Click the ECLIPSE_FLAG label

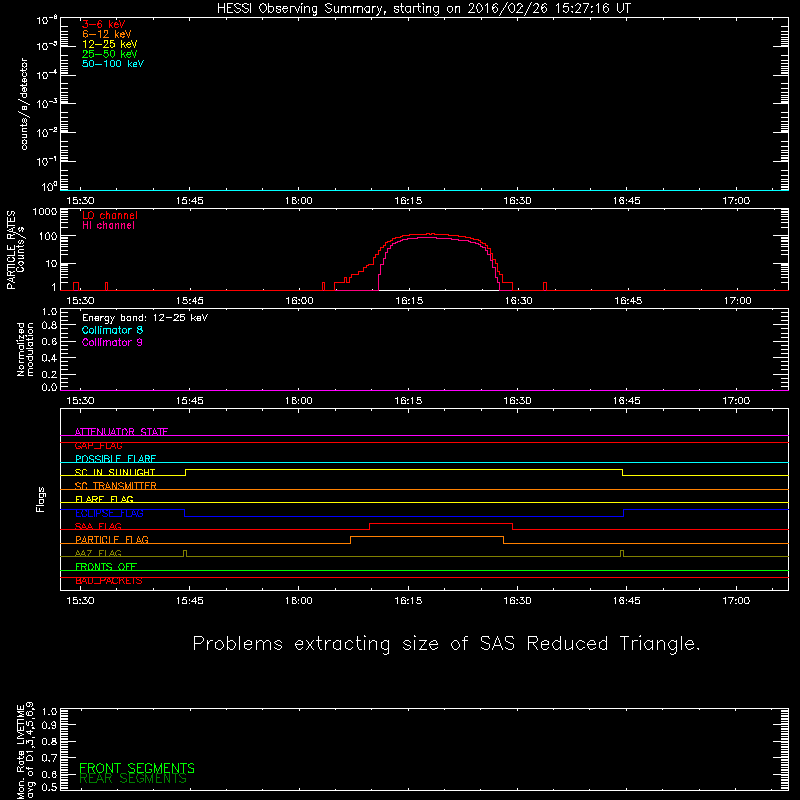pos(109,513)
